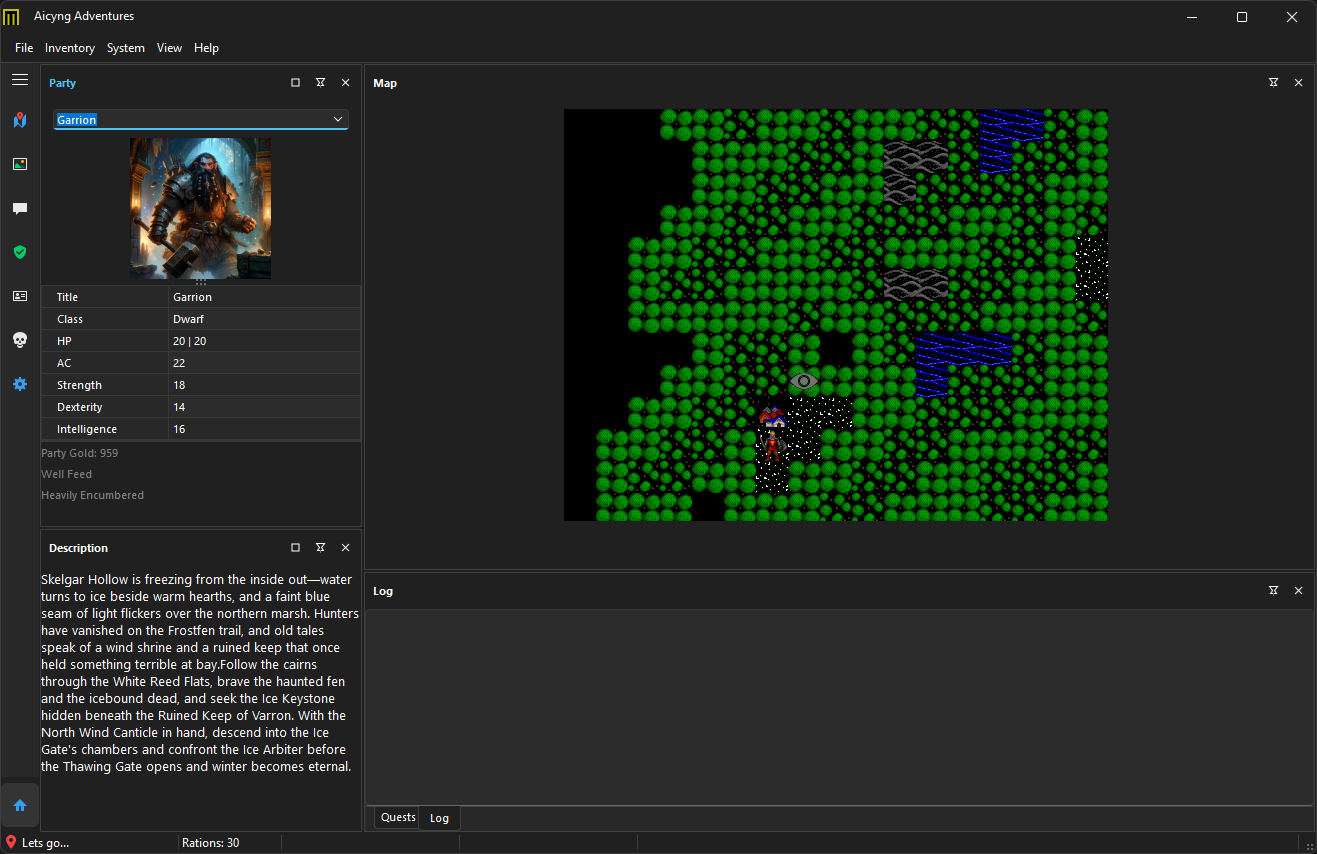The image size is (1317, 854).
Task: Click the eye marker on the map
Action: 803,381
